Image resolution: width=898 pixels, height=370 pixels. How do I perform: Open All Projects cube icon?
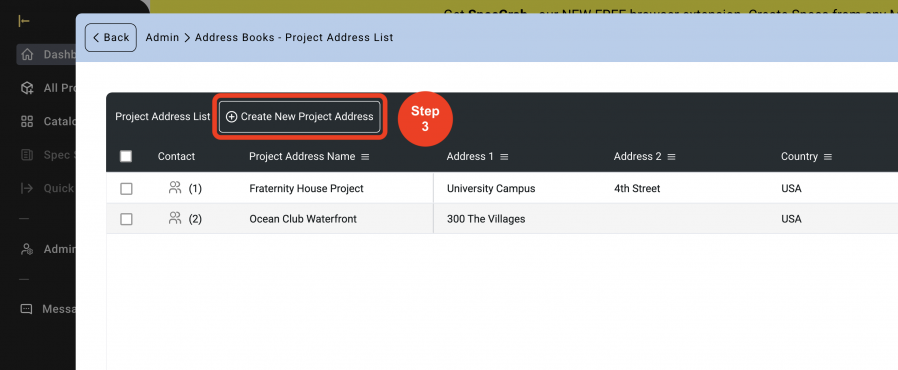click(x=27, y=88)
